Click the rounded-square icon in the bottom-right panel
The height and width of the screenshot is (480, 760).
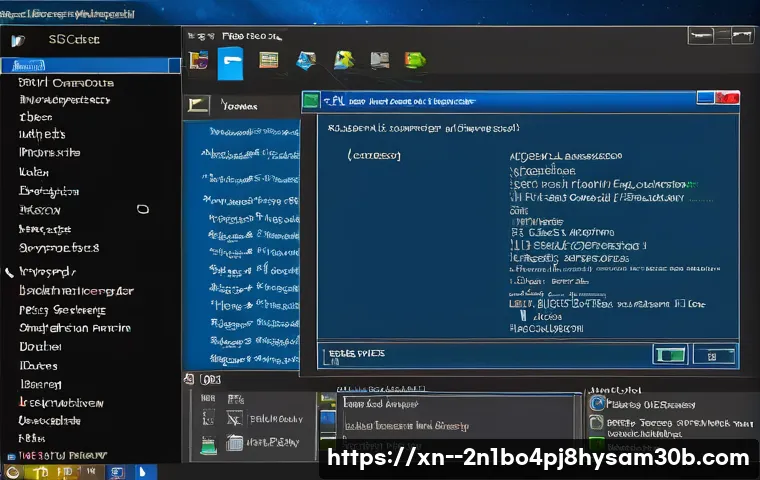point(597,423)
